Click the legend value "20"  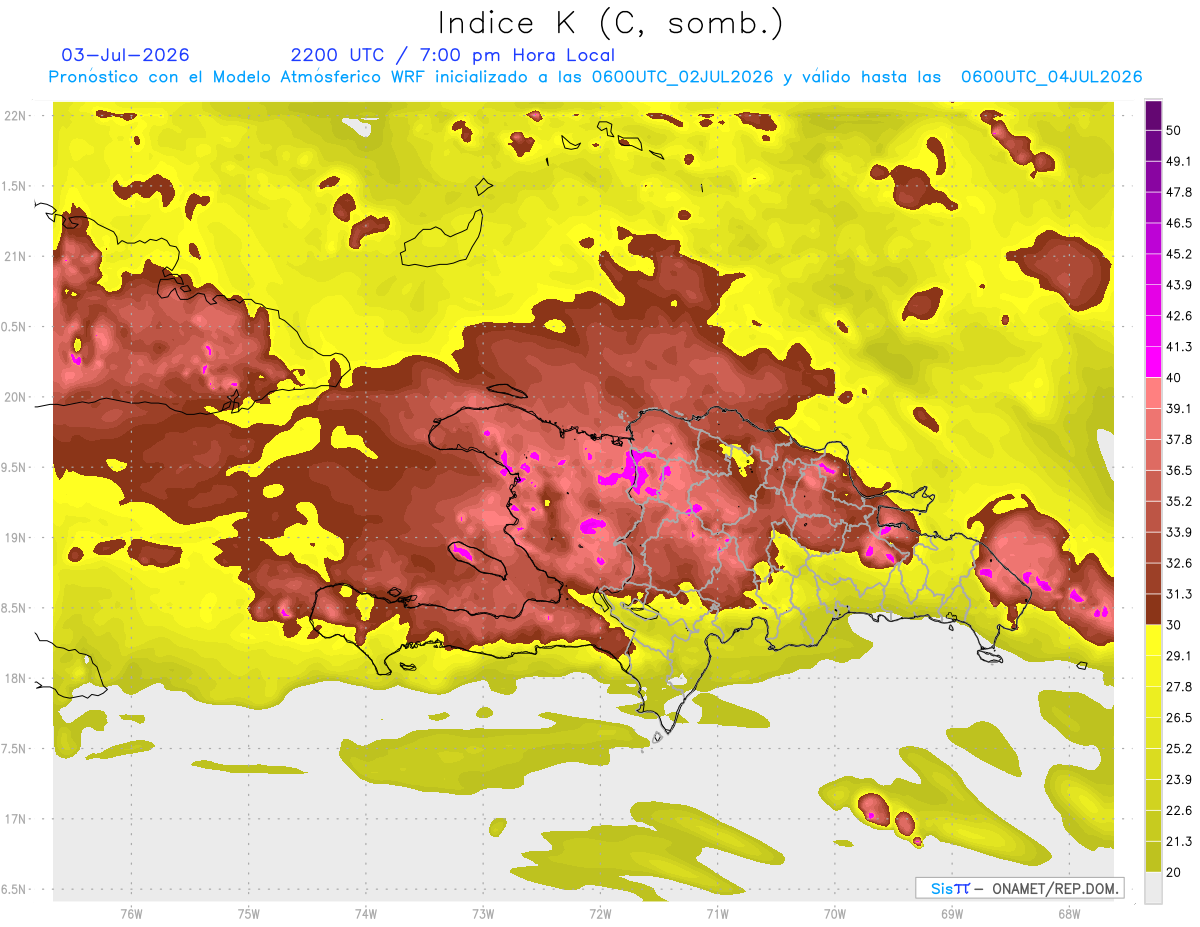point(1174,872)
